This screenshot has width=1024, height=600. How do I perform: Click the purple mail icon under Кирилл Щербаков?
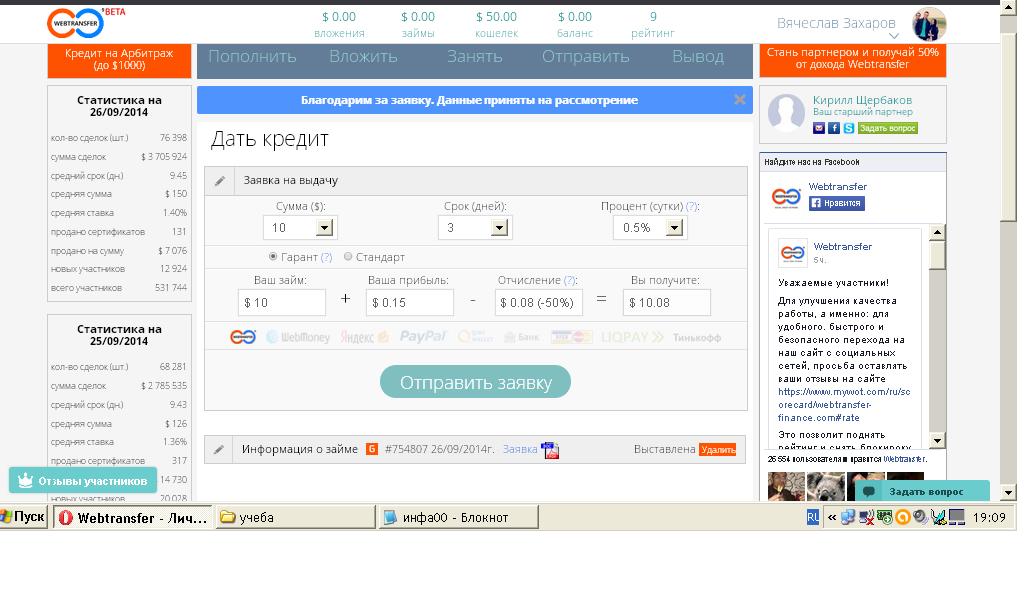coord(818,128)
